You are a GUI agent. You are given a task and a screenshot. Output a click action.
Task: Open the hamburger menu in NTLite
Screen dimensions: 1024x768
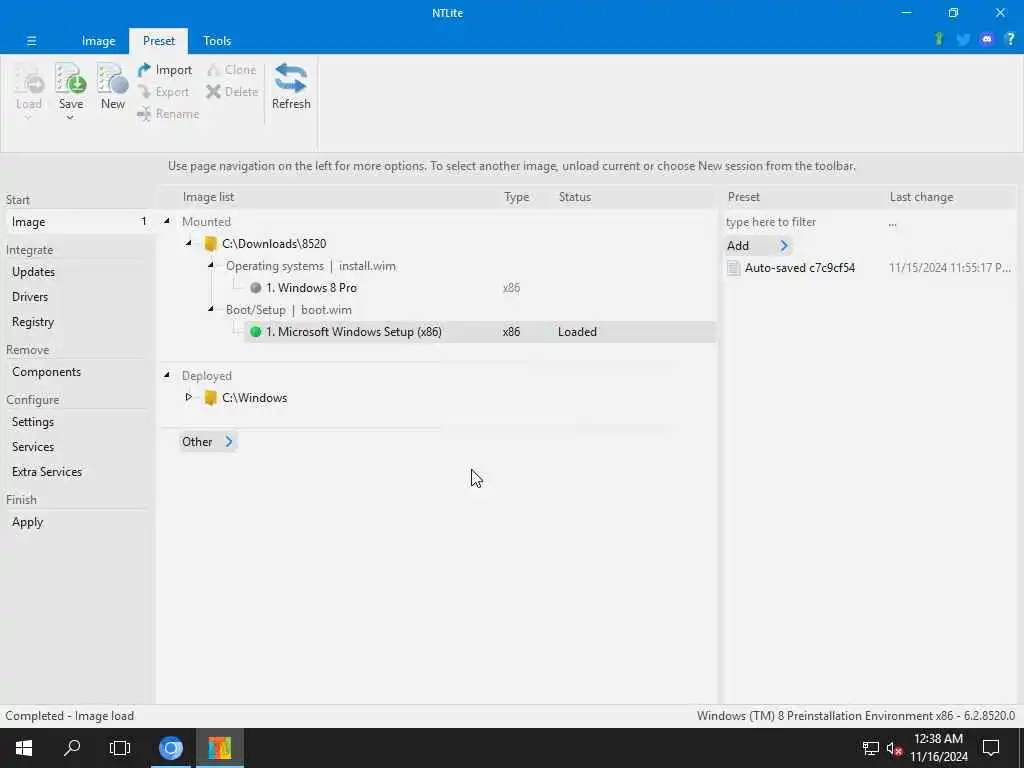pyautogui.click(x=31, y=40)
